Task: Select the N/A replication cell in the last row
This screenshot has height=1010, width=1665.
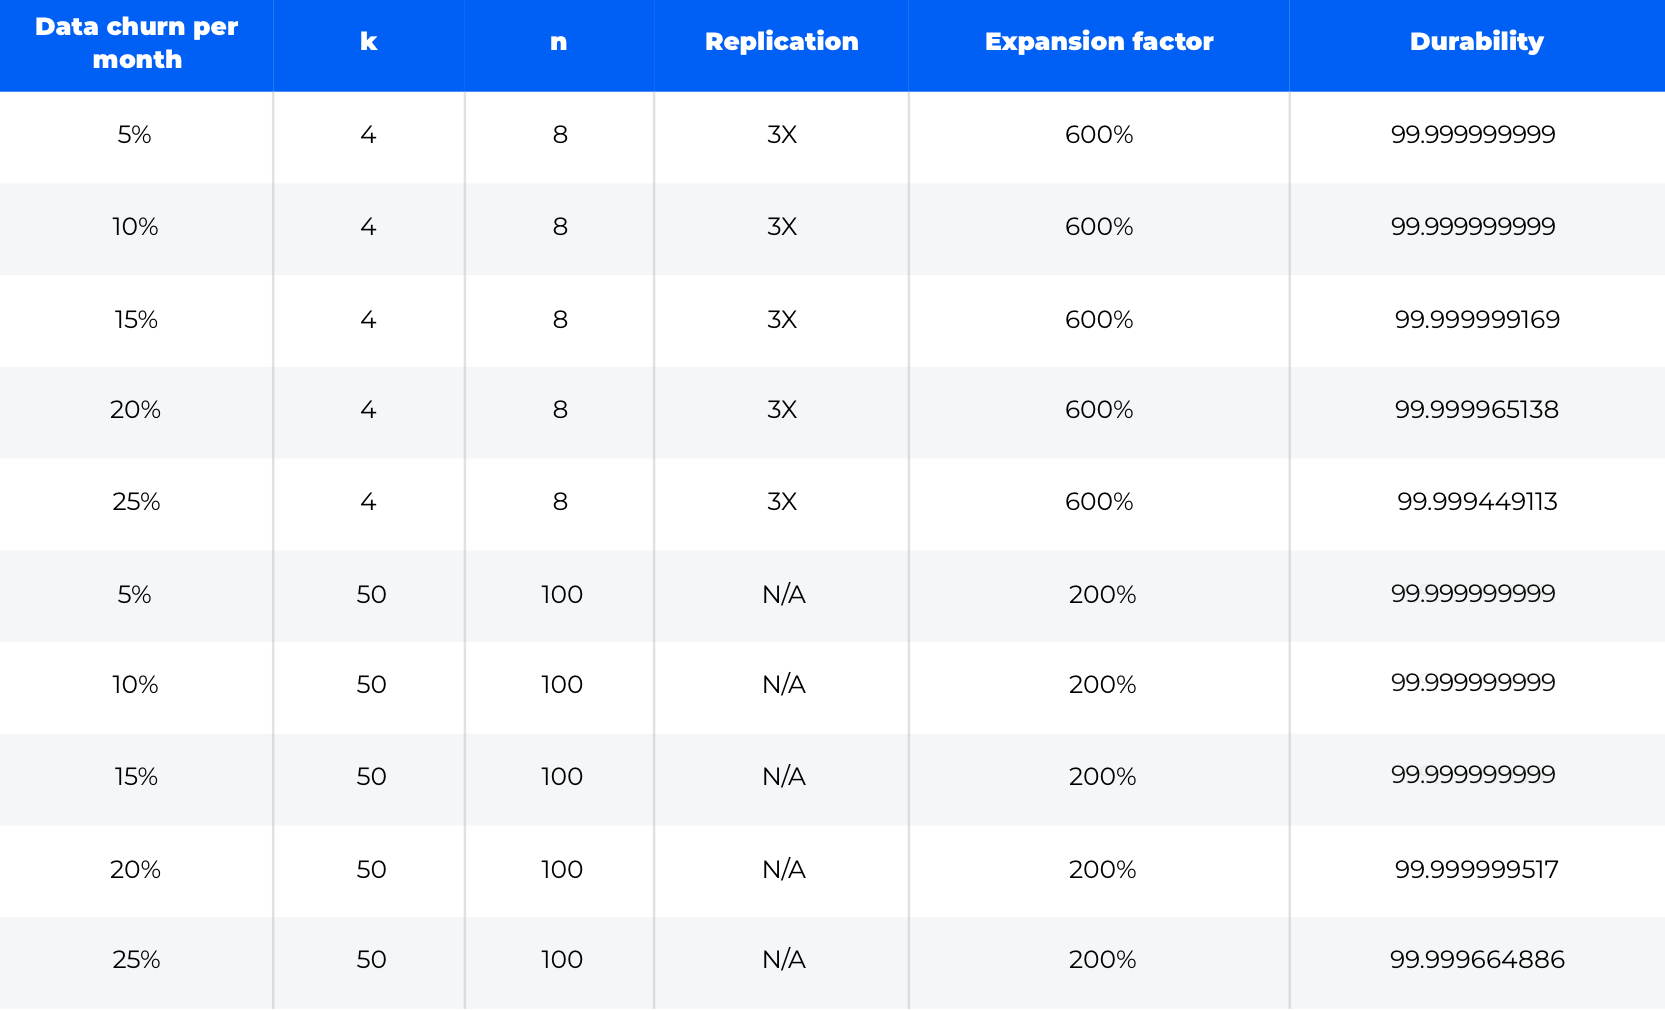Action: [x=783, y=959]
